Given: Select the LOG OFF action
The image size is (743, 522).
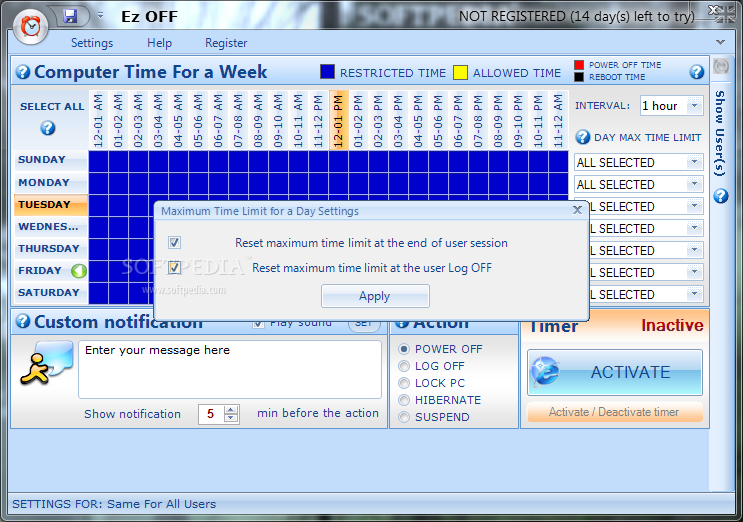Looking at the screenshot, I should pos(404,366).
